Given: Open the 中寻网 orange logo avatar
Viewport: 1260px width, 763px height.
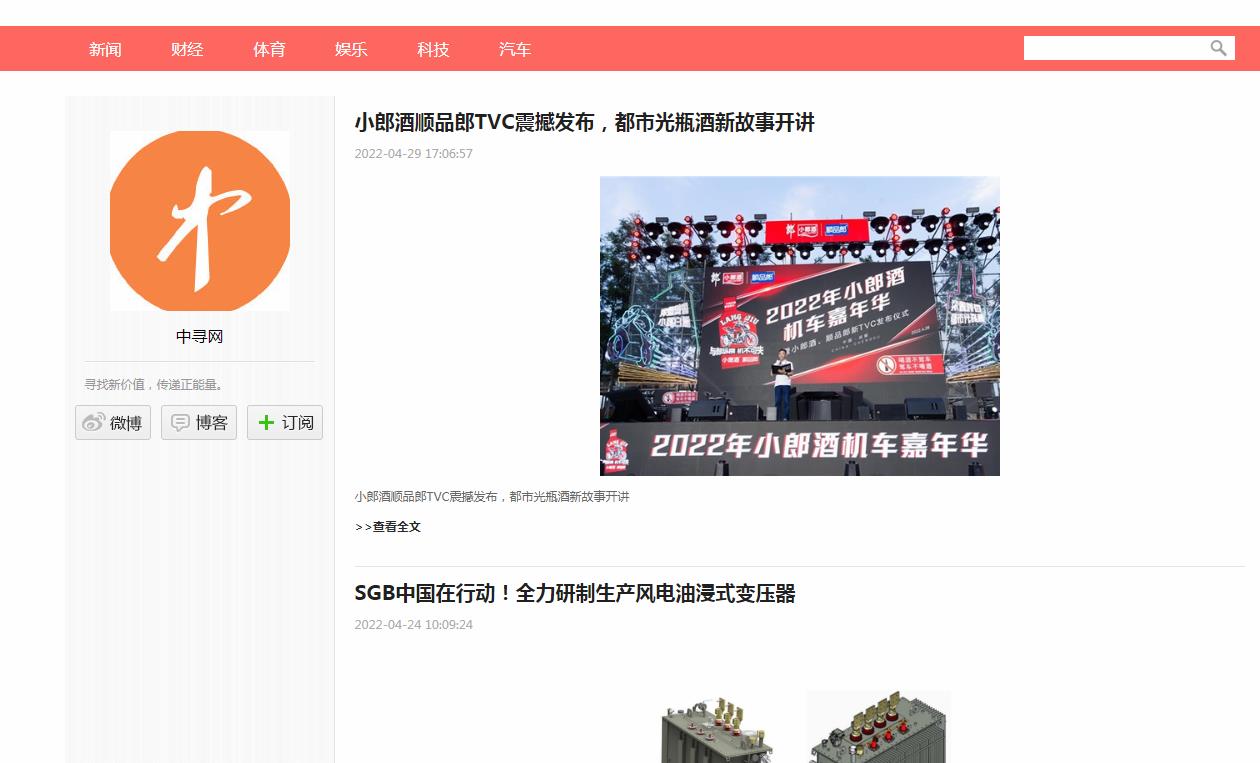Looking at the screenshot, I should coord(200,221).
